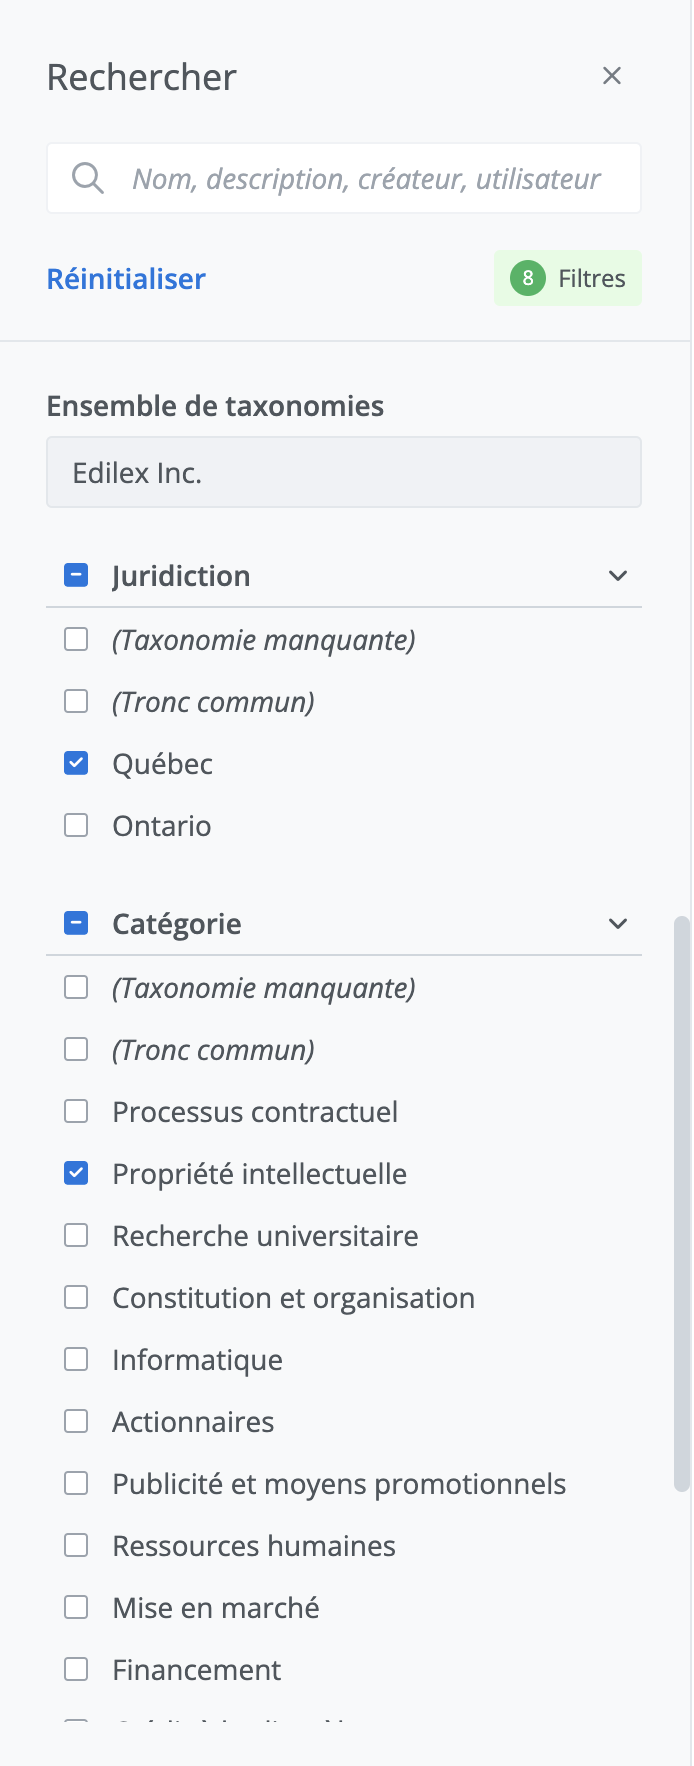This screenshot has width=694, height=1766.
Task: Open the Ensemble de taxonomies dropdown
Action: [343, 472]
